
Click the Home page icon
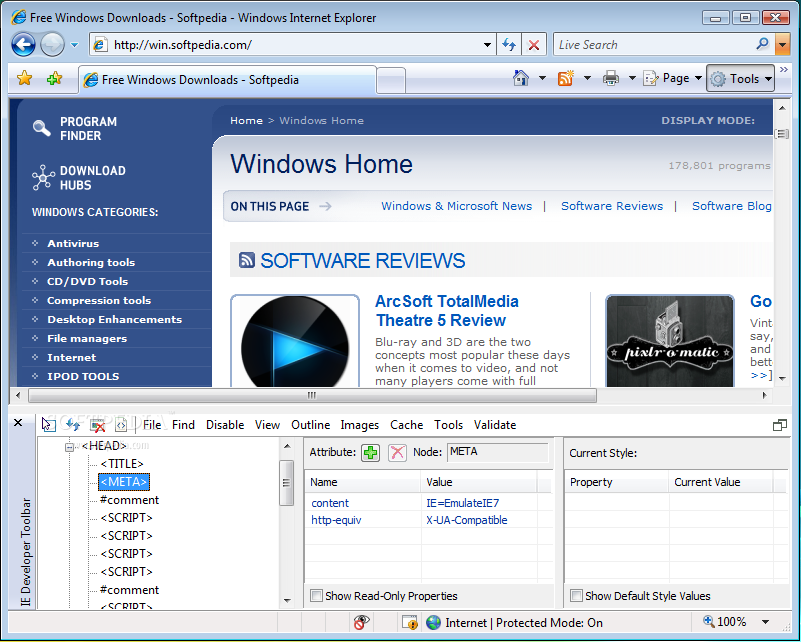pyautogui.click(x=521, y=78)
